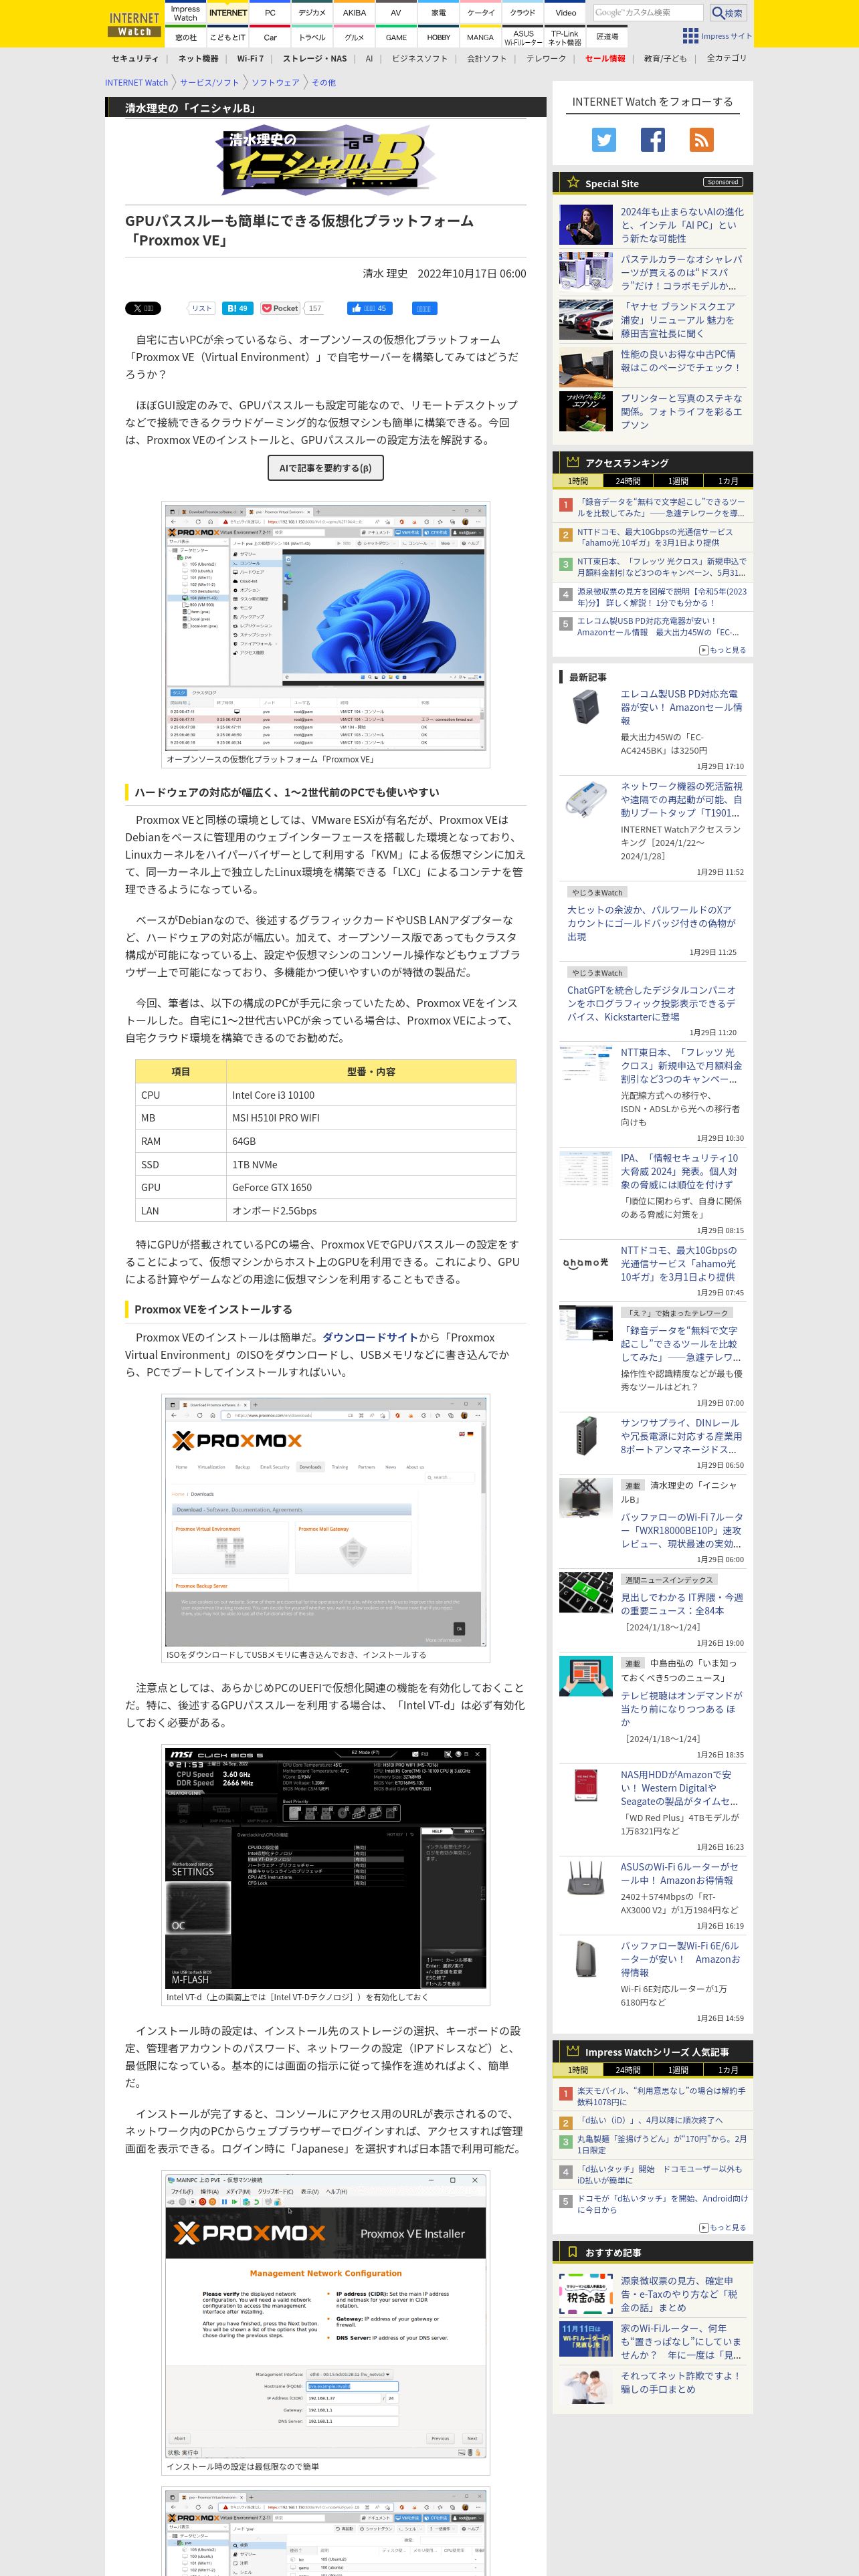Open the その他 breadcrumb link

point(323,83)
